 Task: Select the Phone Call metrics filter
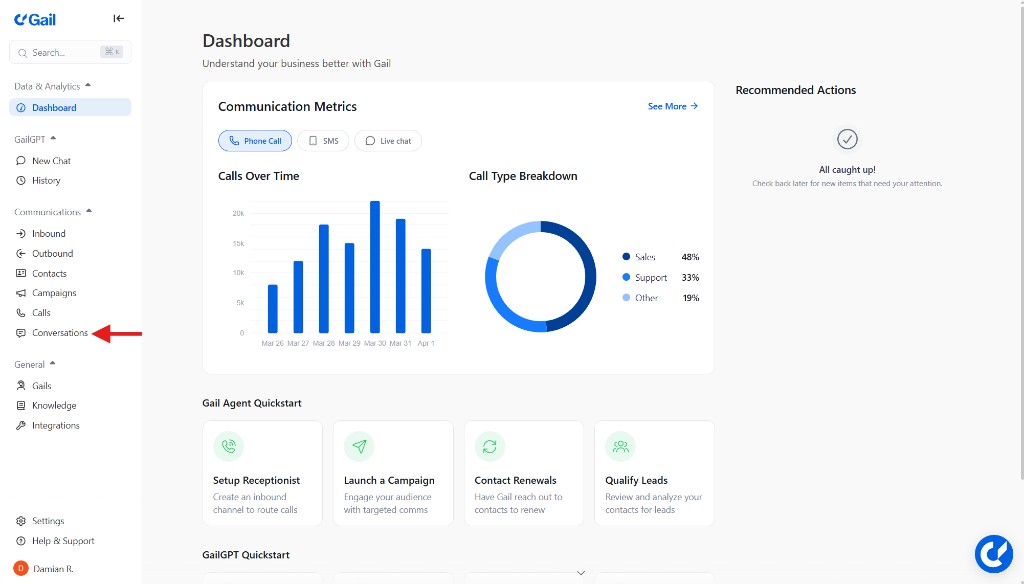point(255,141)
